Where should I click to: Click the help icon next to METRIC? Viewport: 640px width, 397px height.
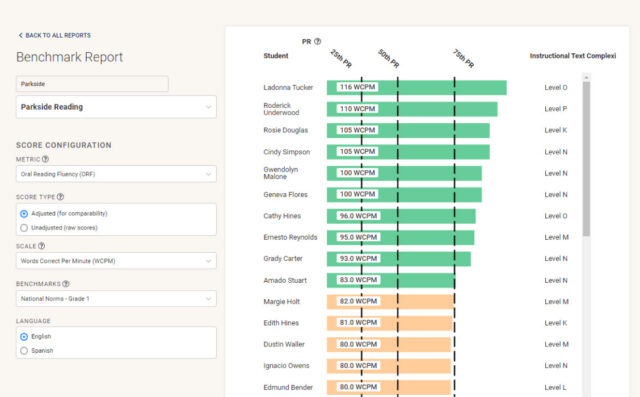45,159
